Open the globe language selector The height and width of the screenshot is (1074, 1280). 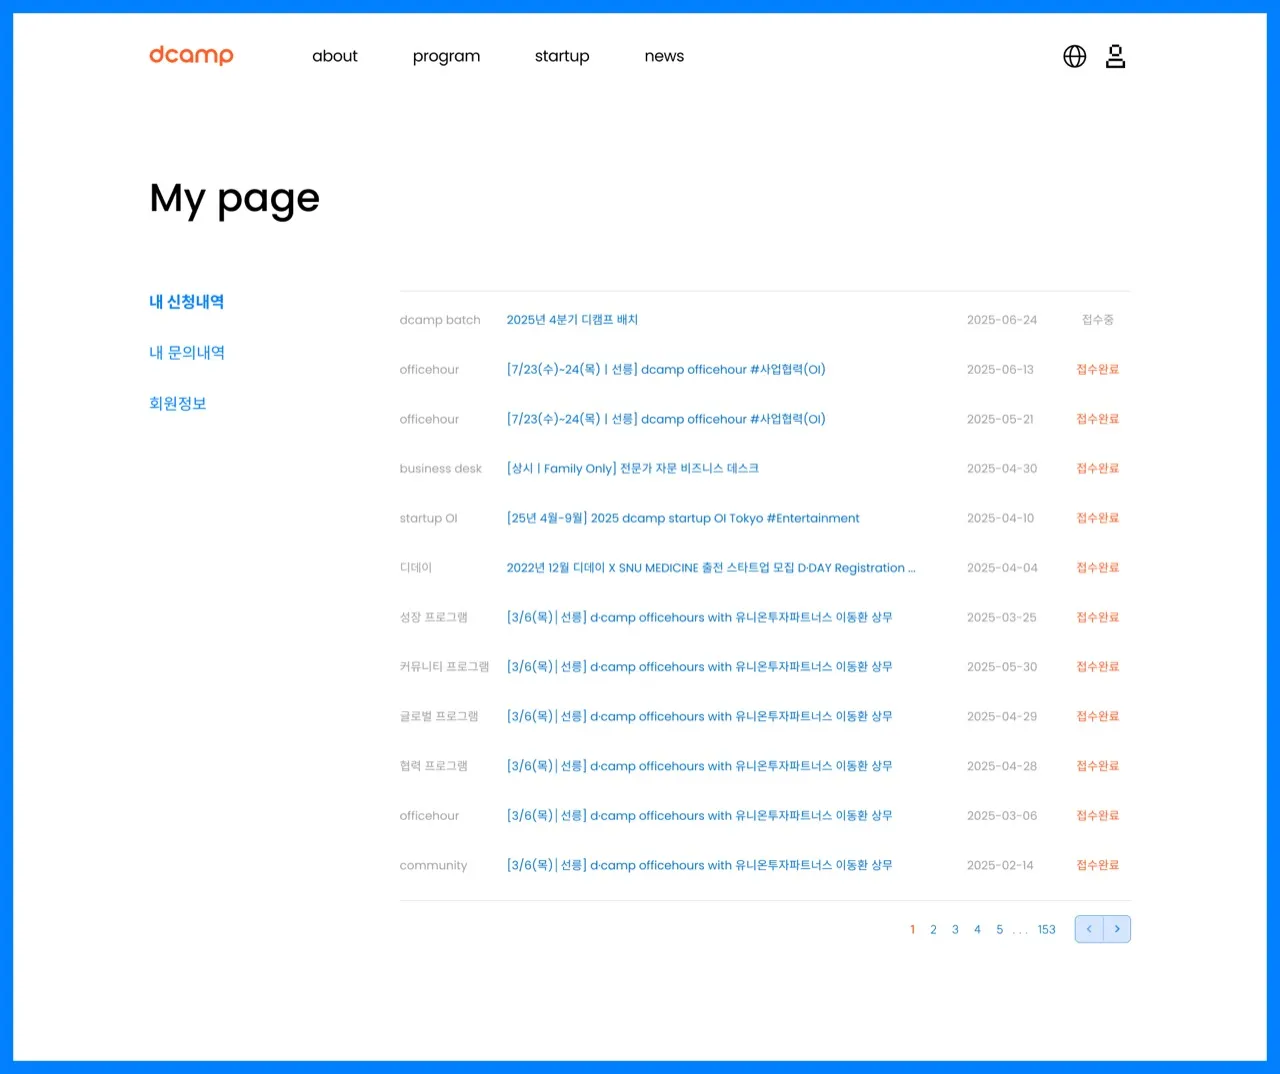coord(1074,56)
